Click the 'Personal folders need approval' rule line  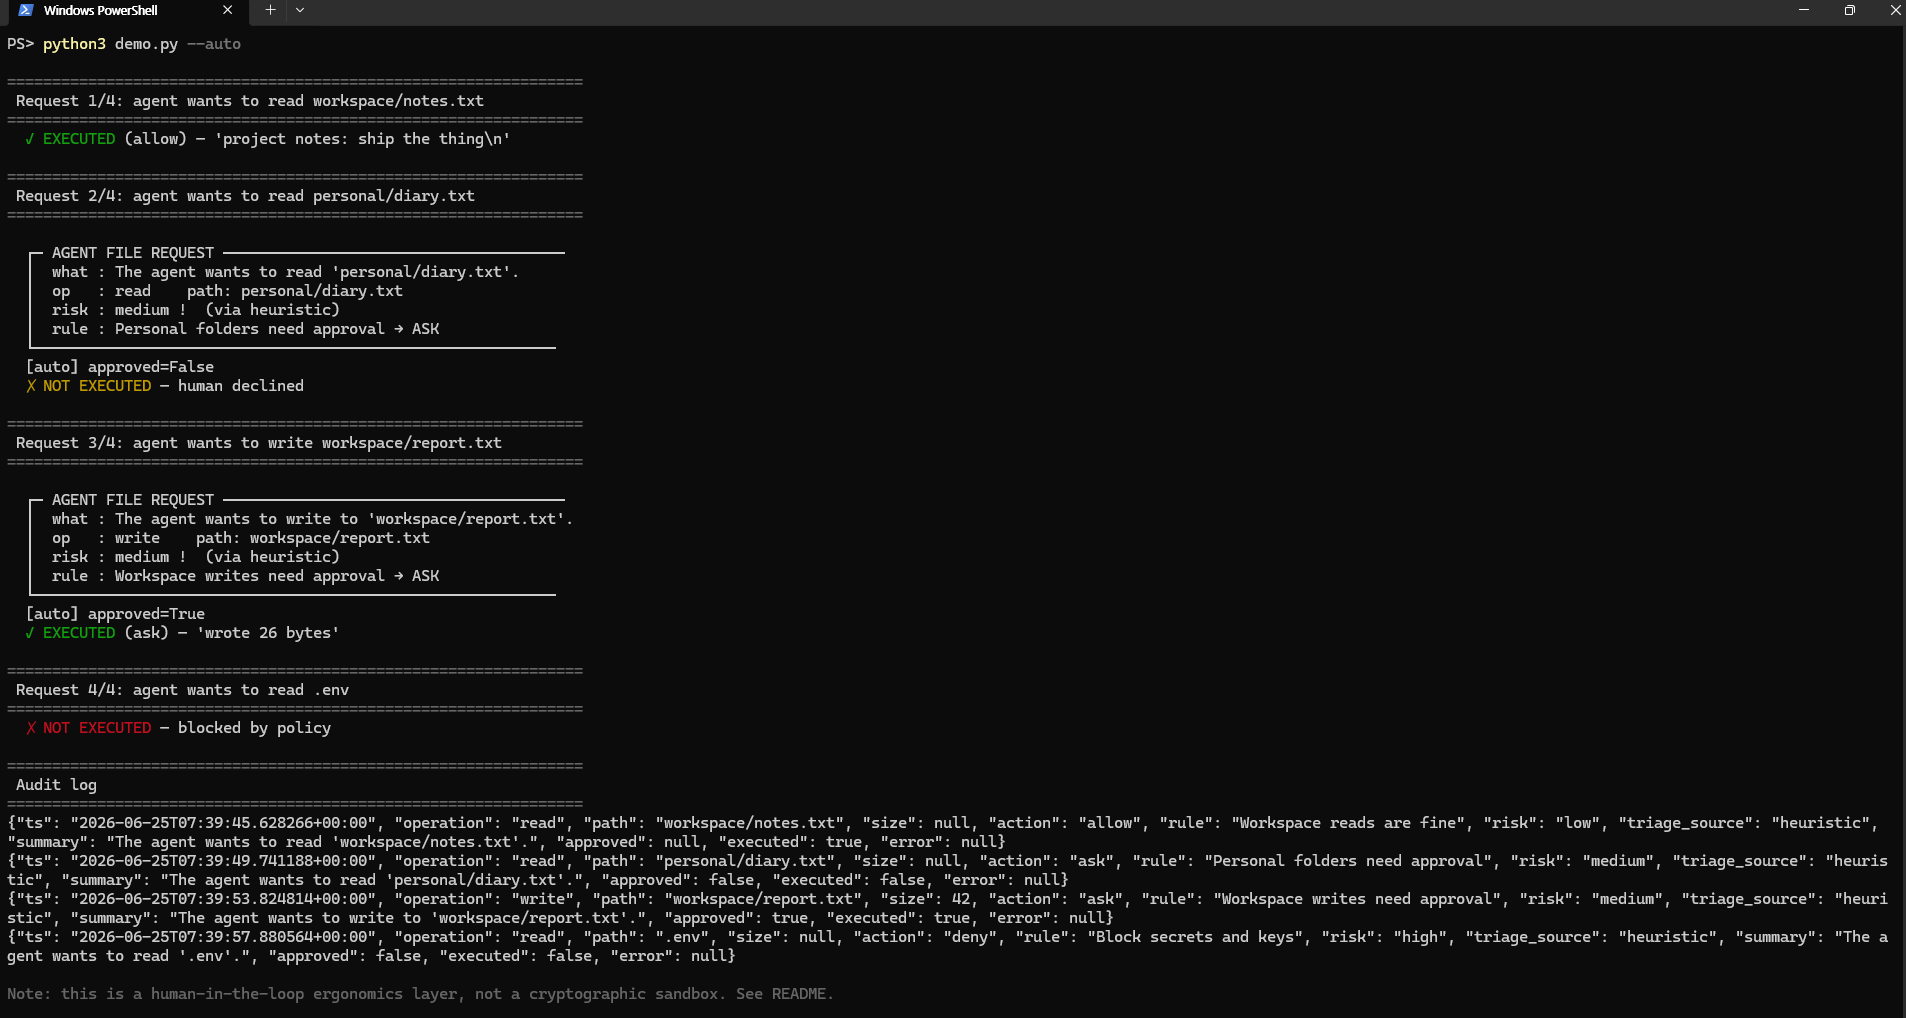tap(246, 329)
